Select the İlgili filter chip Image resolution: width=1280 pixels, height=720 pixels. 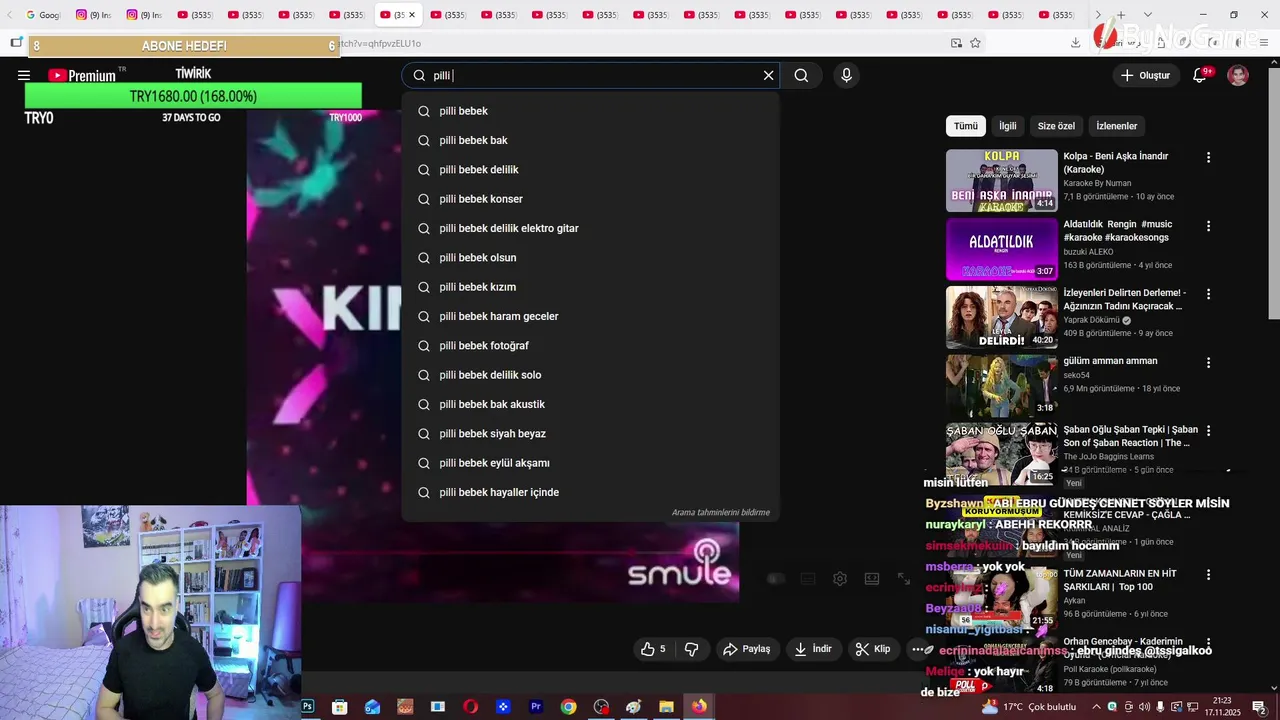click(1008, 126)
